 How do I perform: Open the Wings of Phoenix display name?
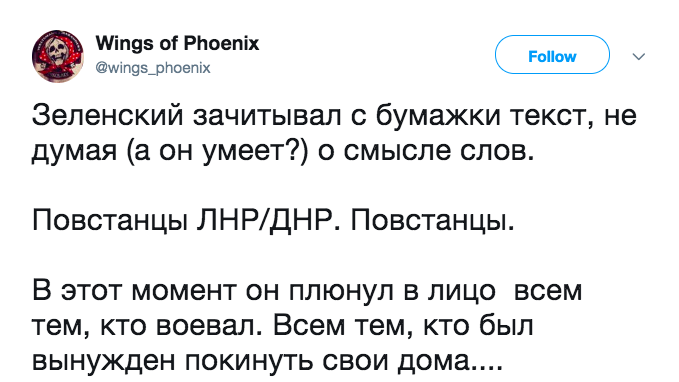point(177,43)
